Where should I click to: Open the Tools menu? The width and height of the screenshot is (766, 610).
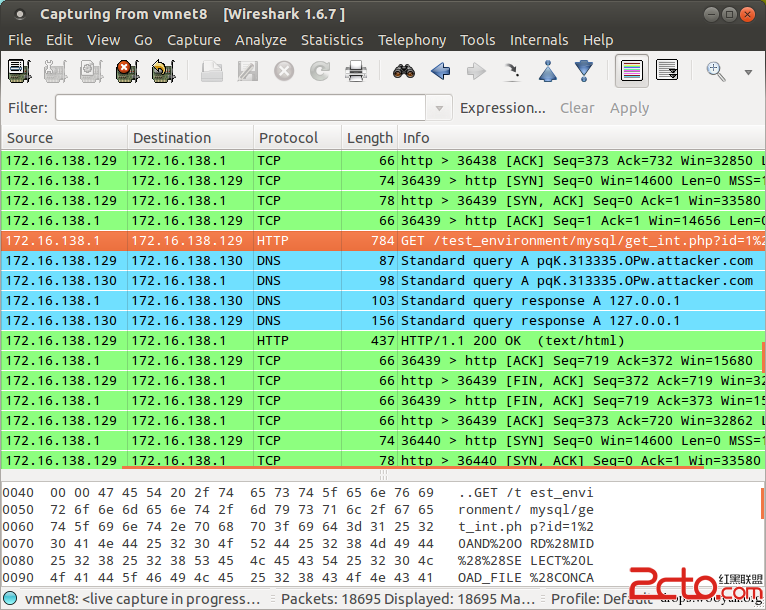click(x=478, y=40)
